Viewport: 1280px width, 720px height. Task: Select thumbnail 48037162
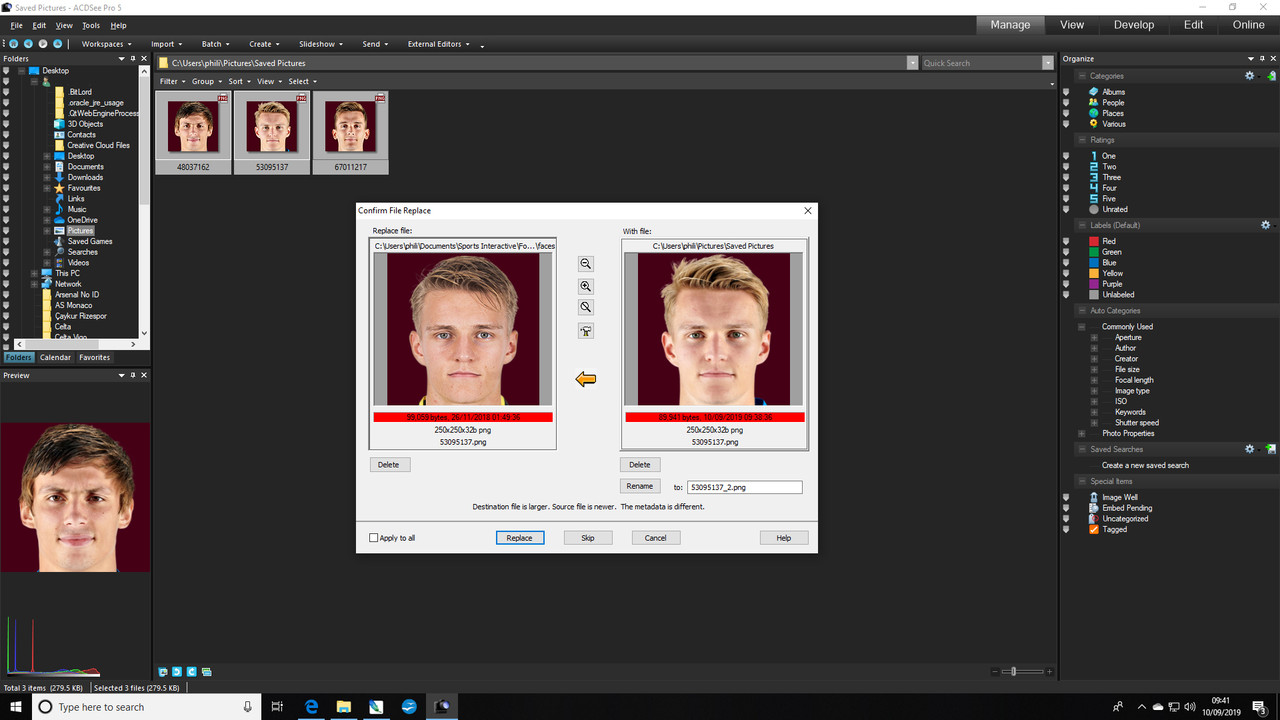click(x=193, y=132)
